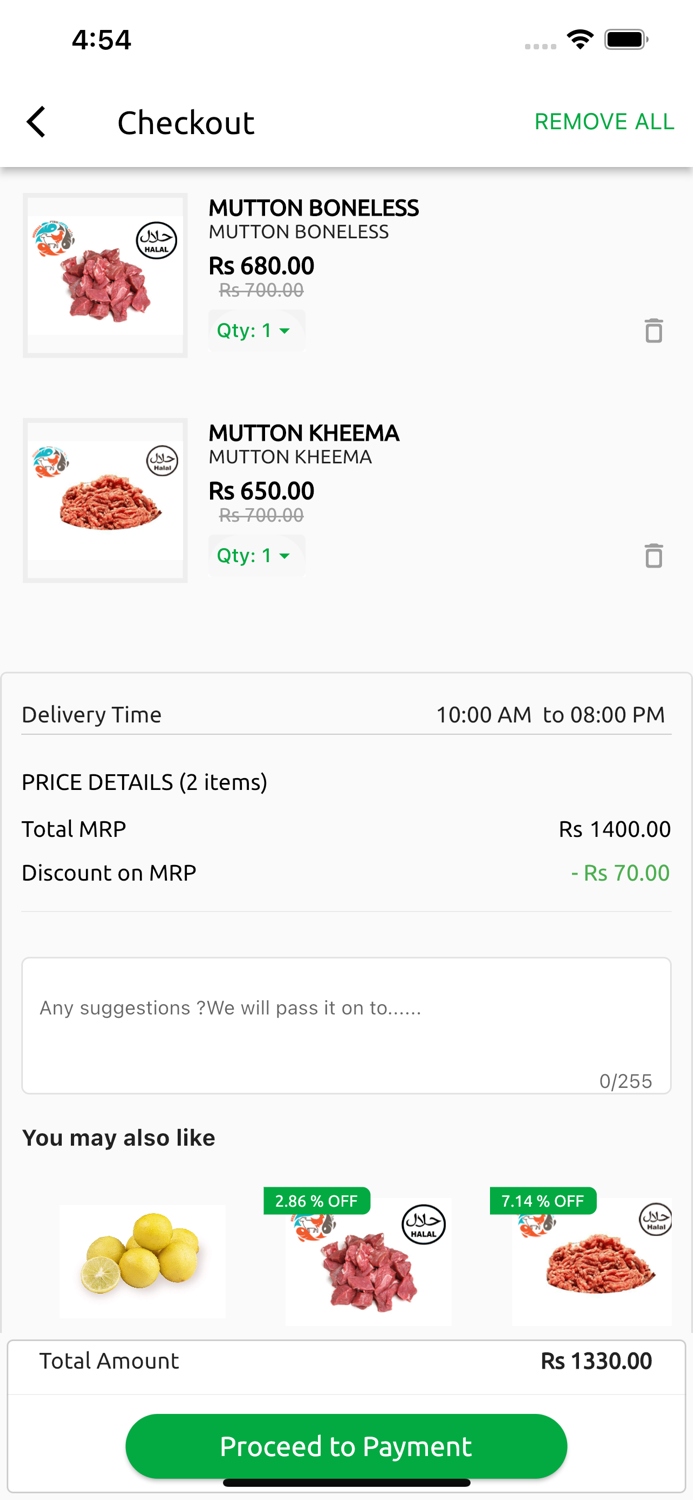
Task: Select the lemons recommended product
Action: pyautogui.click(x=142, y=1260)
